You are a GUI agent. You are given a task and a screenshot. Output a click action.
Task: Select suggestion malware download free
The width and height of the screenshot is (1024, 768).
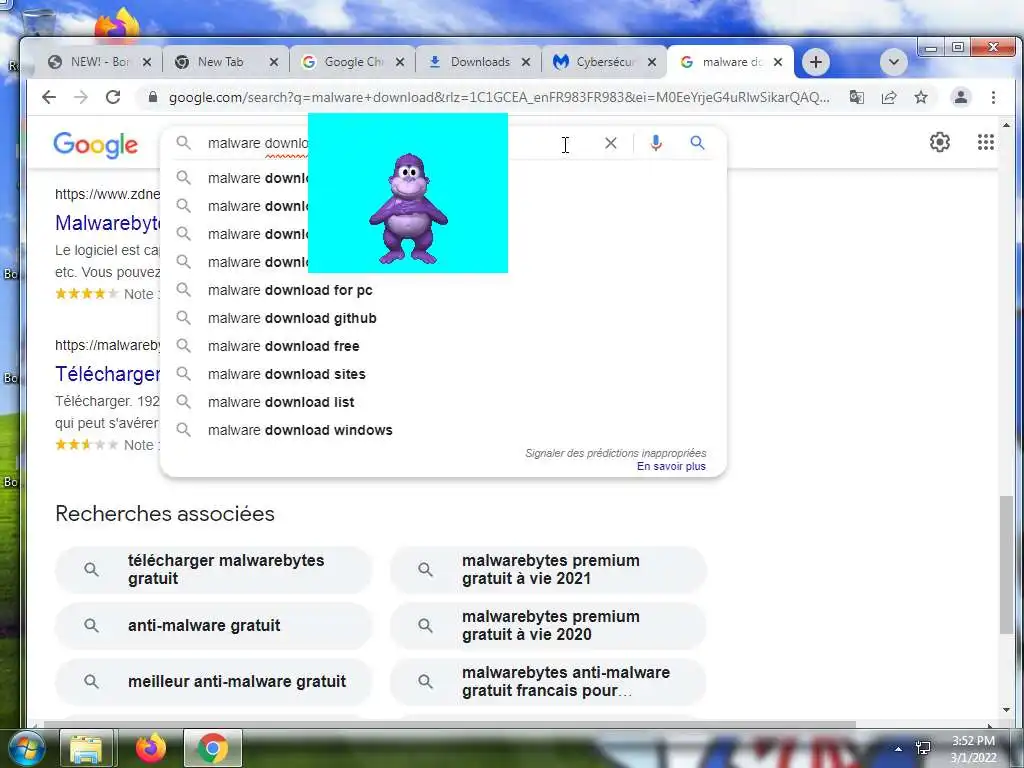443,346
